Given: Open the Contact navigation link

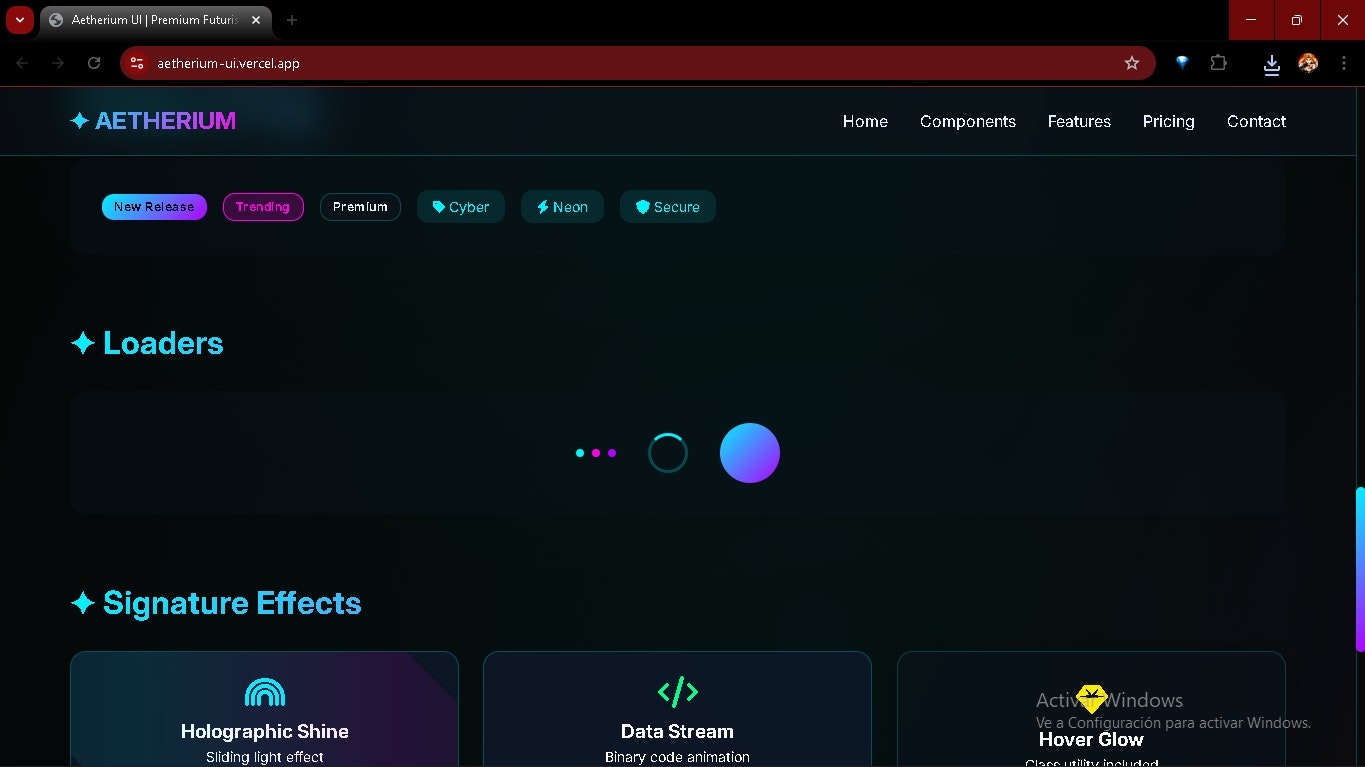Looking at the screenshot, I should (x=1256, y=121).
